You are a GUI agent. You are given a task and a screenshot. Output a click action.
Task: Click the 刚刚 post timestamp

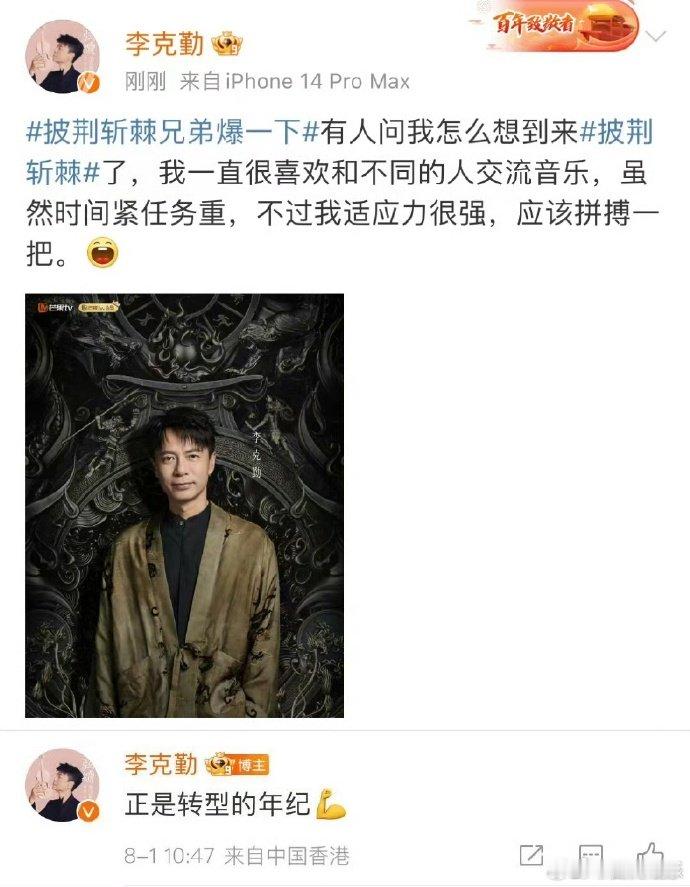(145, 82)
